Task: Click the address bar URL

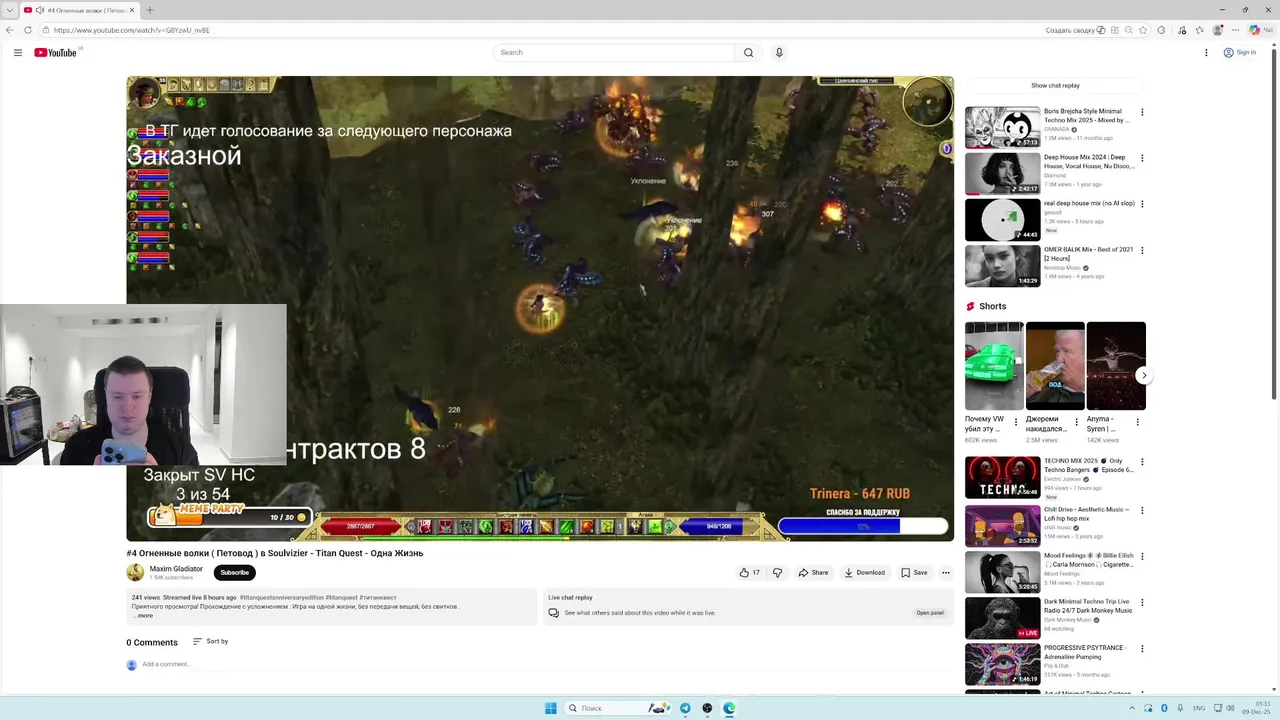Action: [x=132, y=30]
